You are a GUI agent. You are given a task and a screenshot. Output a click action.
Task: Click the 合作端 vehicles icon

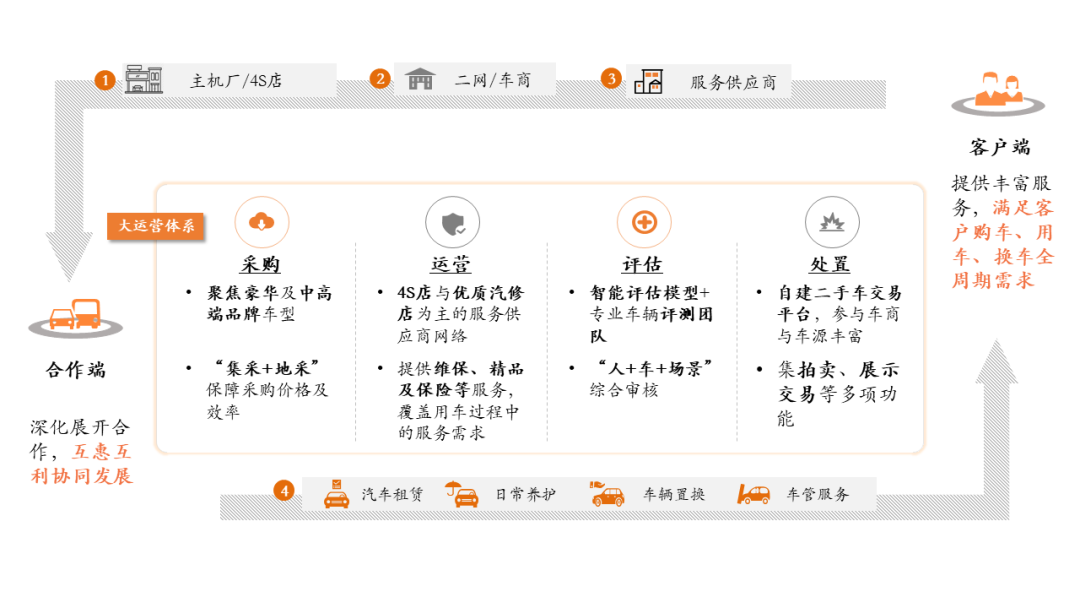tap(76, 316)
